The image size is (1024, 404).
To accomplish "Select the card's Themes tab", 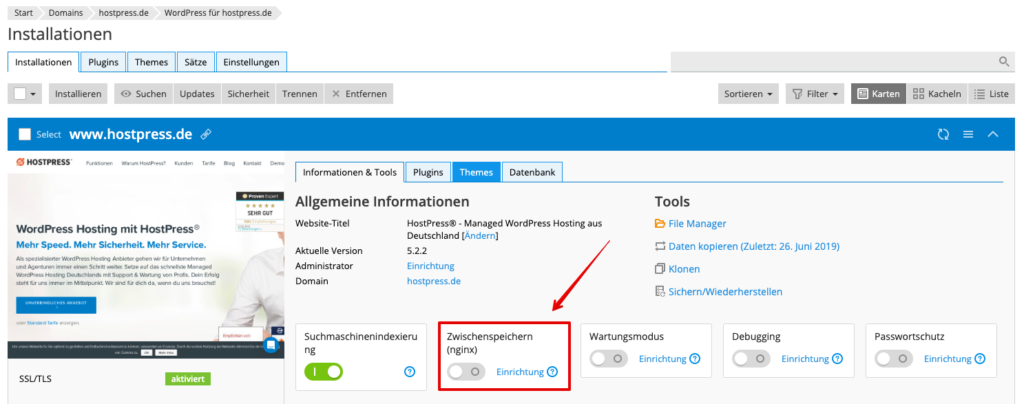I will click(x=476, y=172).
